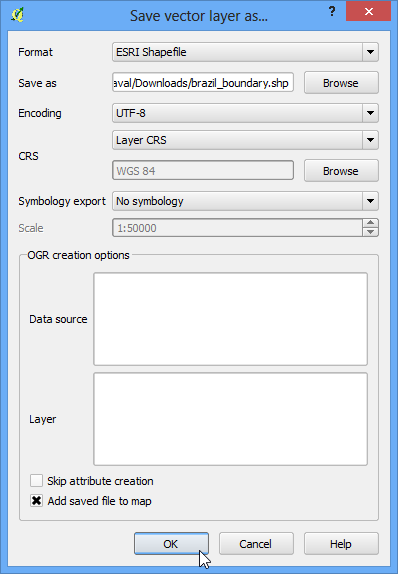The width and height of the screenshot is (398, 574).
Task: Enable Skip attribute creation checkbox
Action: tap(36, 481)
